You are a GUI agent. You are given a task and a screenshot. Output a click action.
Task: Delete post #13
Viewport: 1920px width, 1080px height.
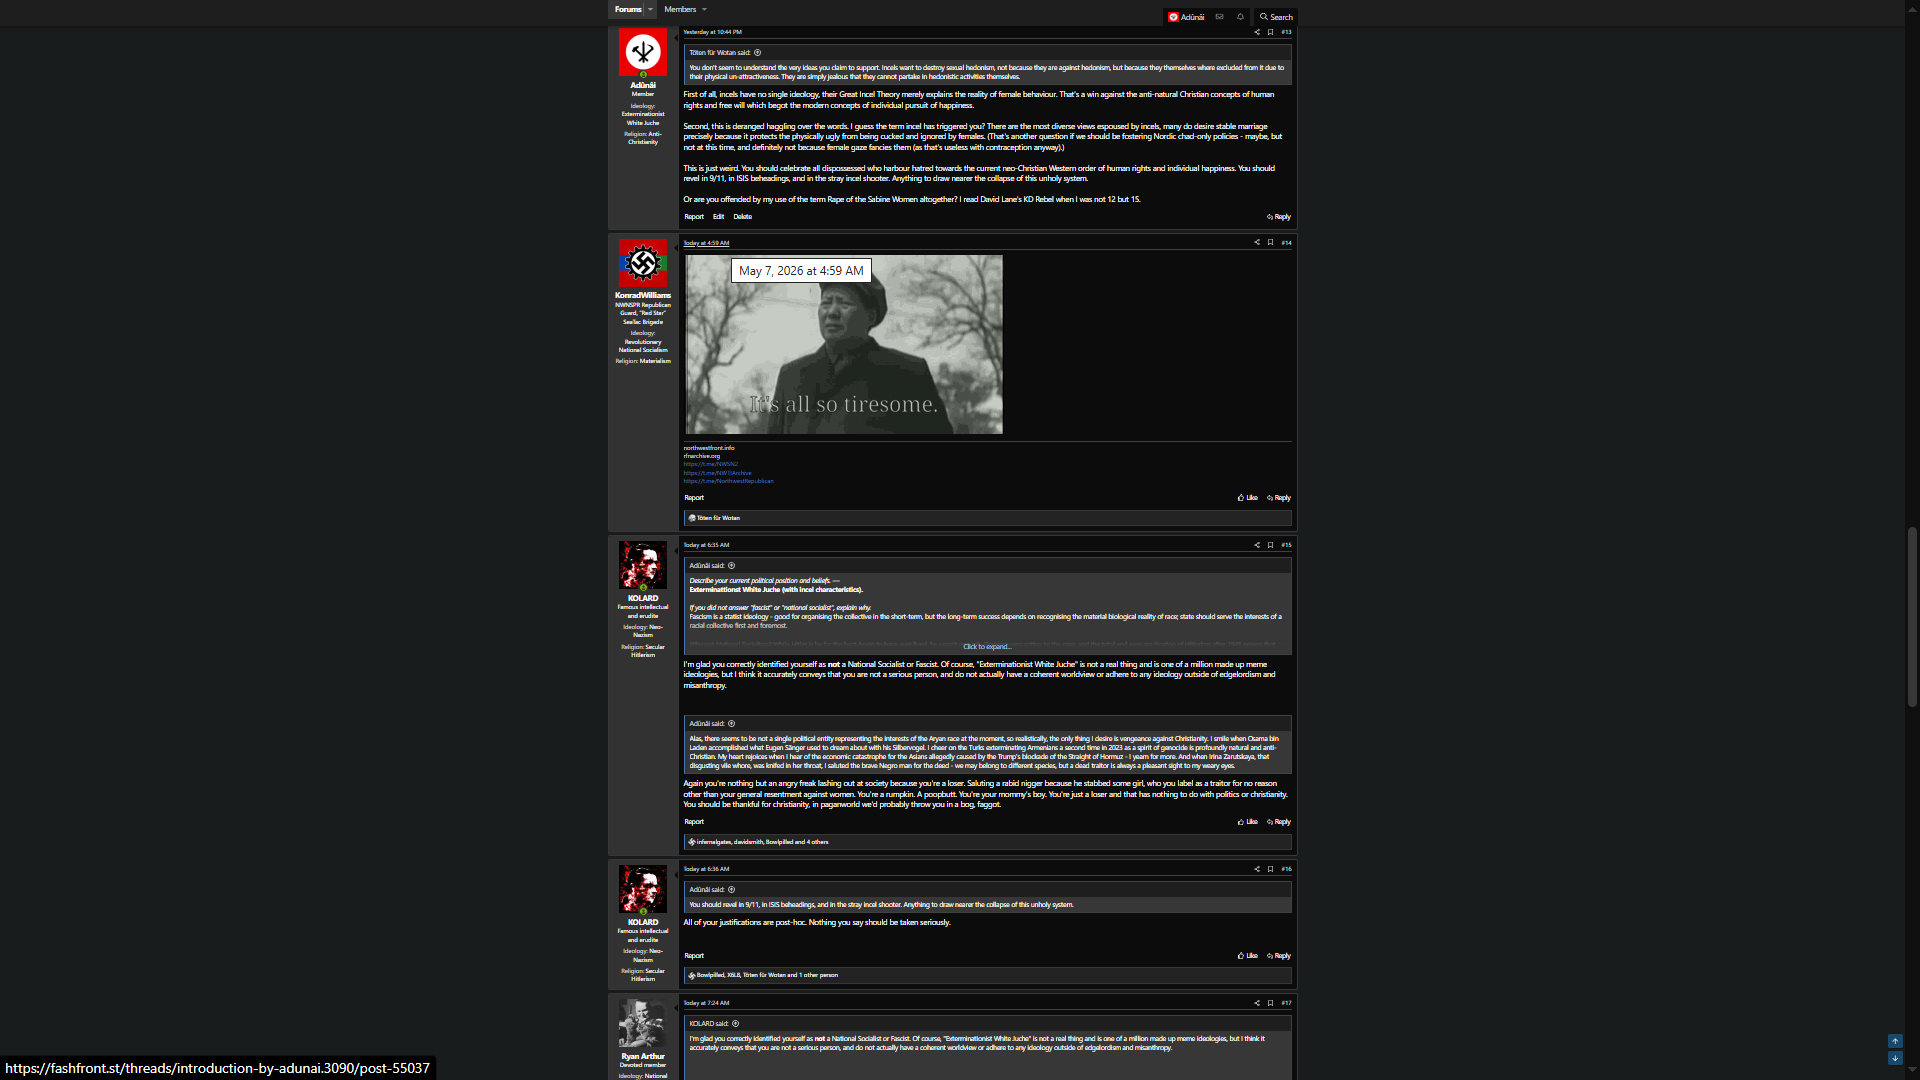pos(742,217)
